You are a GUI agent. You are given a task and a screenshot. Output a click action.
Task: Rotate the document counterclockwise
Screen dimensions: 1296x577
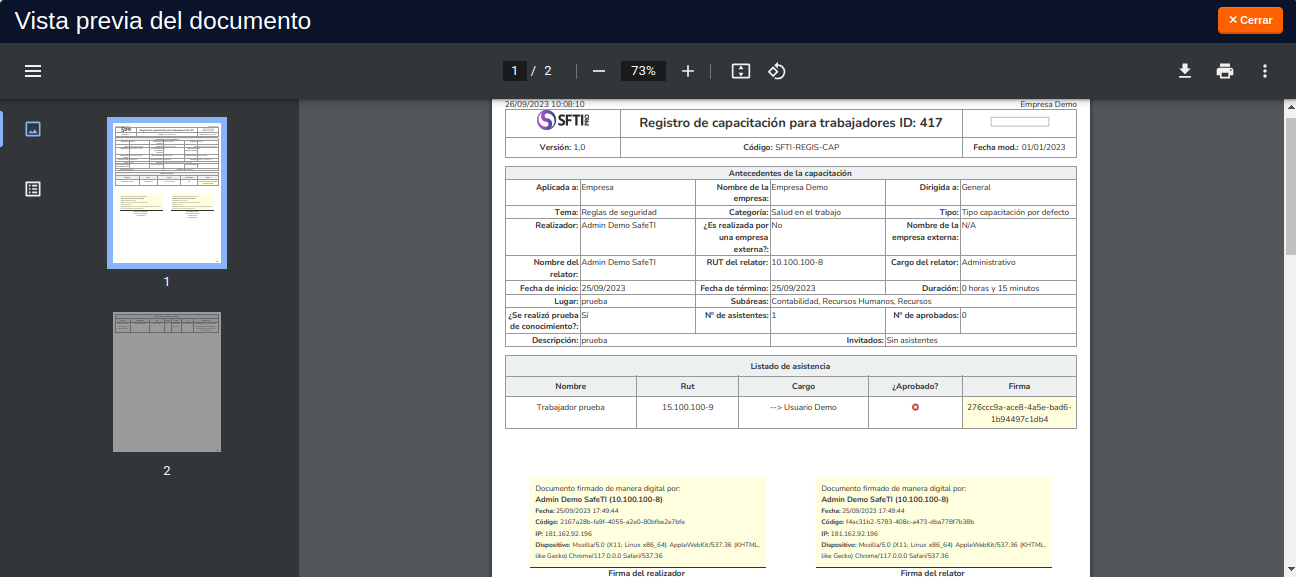tap(777, 71)
